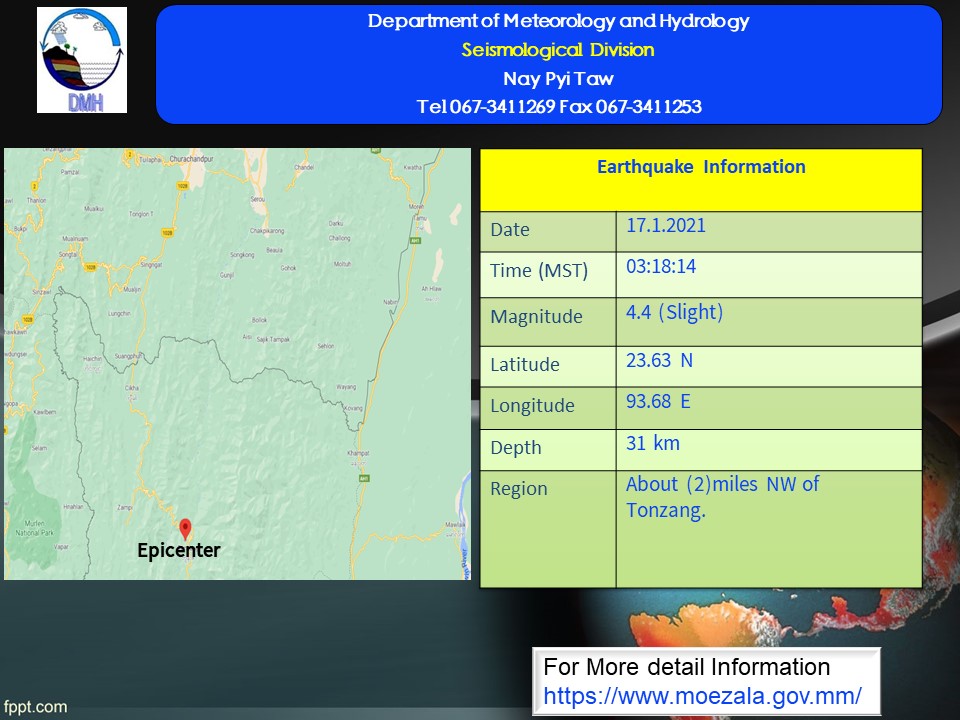Click the "Department of Meteorology and Hydrology" title

coord(558,21)
